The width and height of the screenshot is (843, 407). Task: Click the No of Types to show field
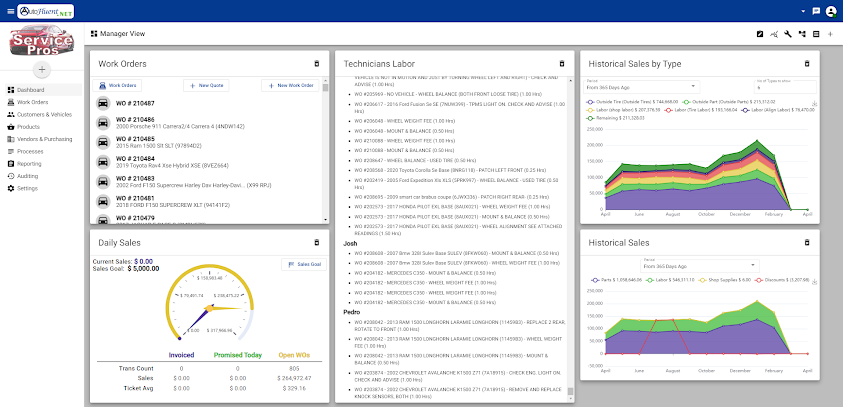point(785,87)
